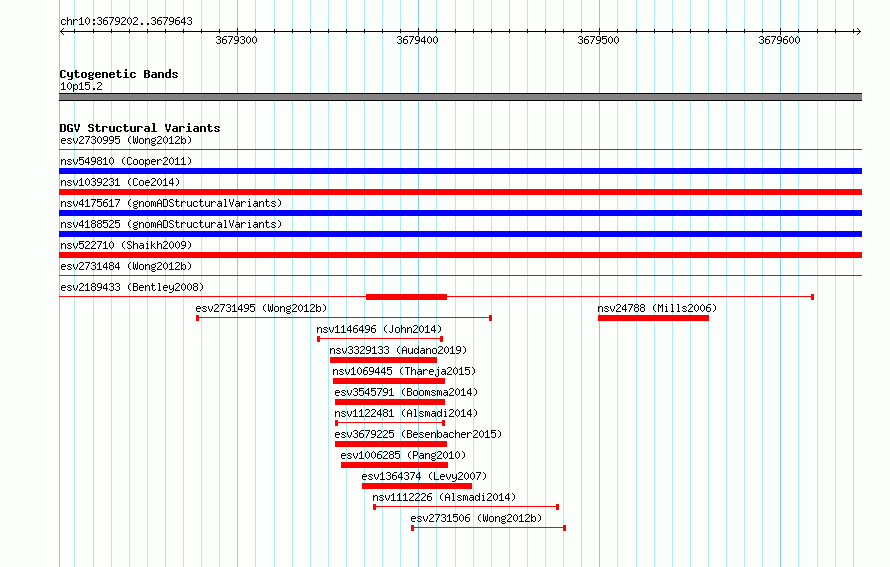Select the nsv4175617 blue variant bar
Viewport: 890px width, 567px height.
click(x=460, y=213)
